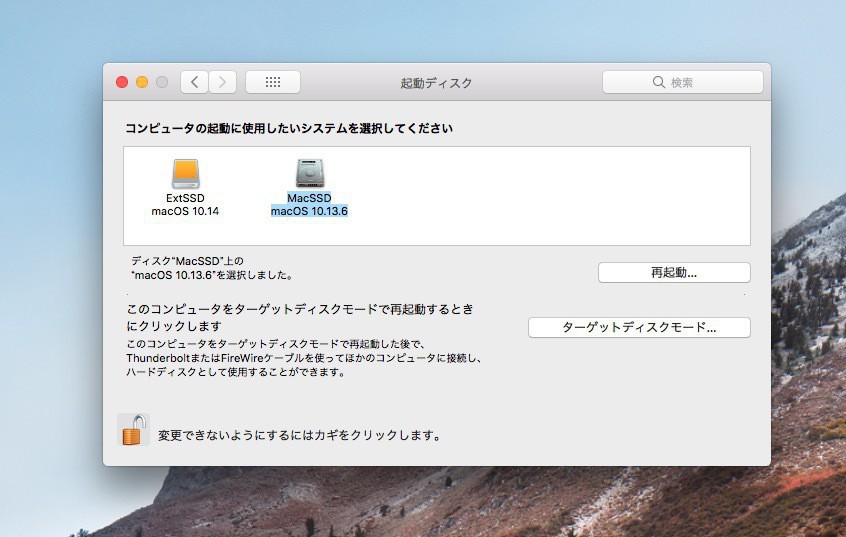The height and width of the screenshot is (537, 846).
Task: Click the open padlock icon
Action: [x=134, y=430]
